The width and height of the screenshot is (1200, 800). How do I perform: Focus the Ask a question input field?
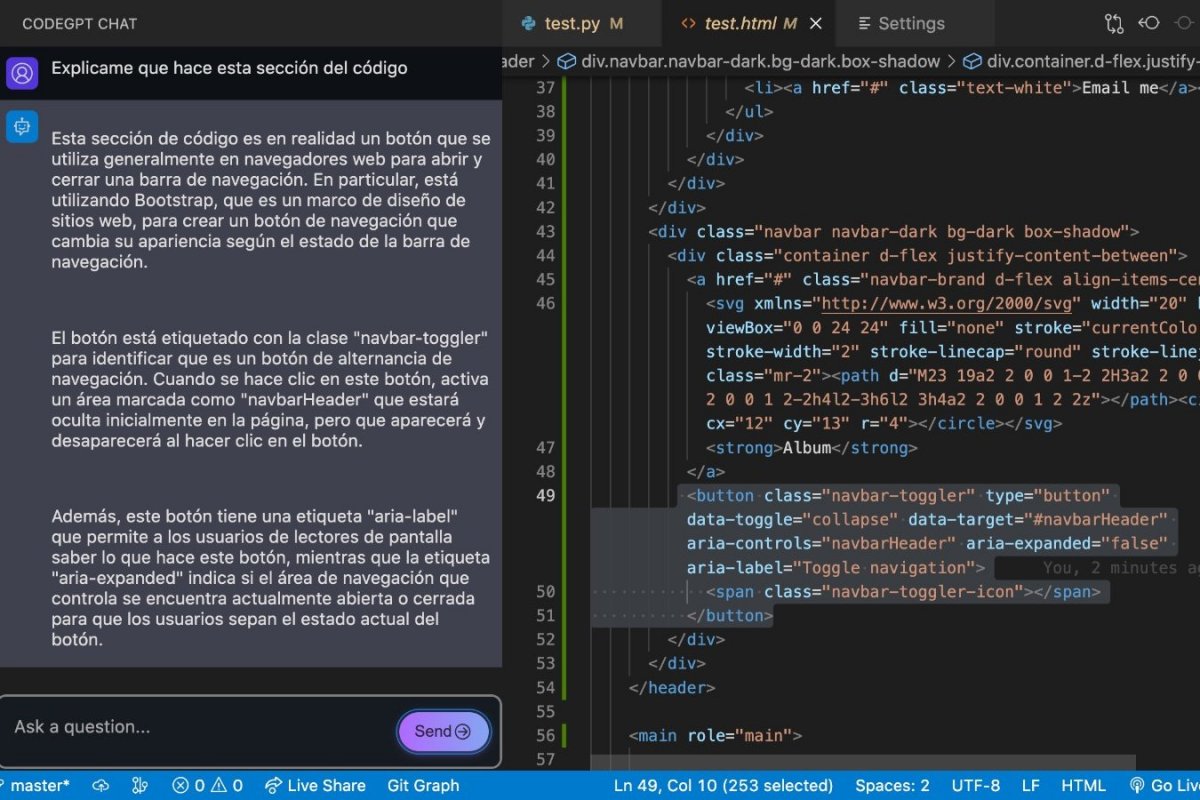click(200, 727)
